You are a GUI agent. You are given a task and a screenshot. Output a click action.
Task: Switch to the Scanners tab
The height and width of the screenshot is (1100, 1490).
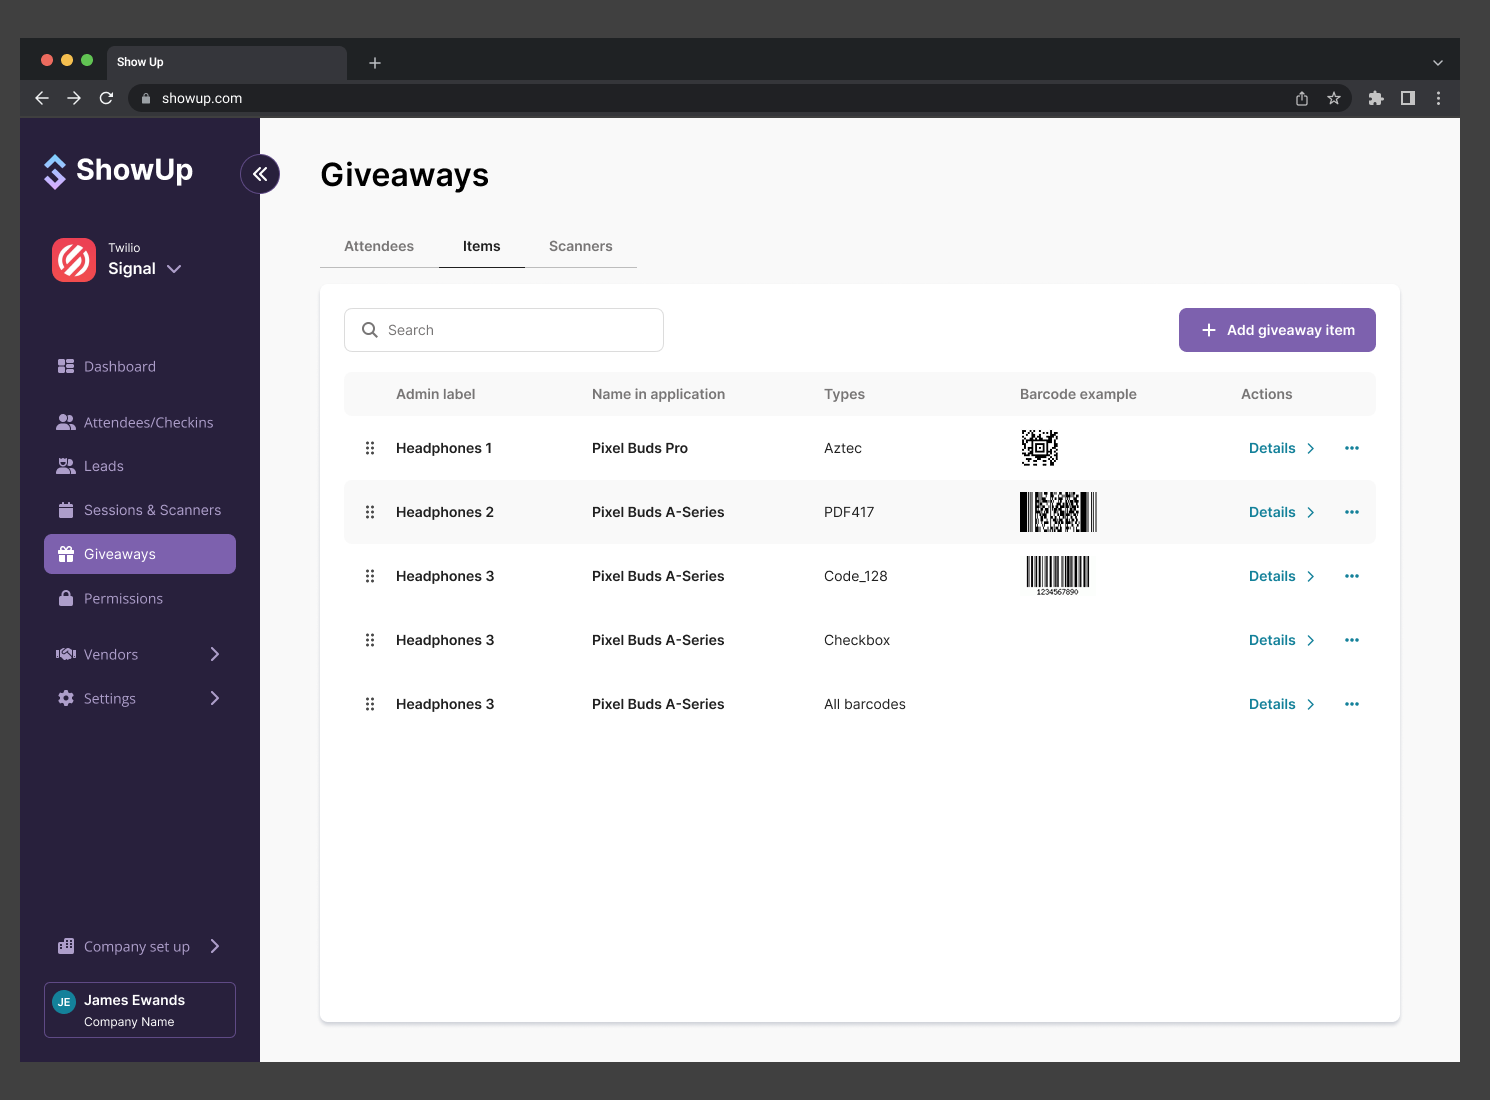click(581, 246)
